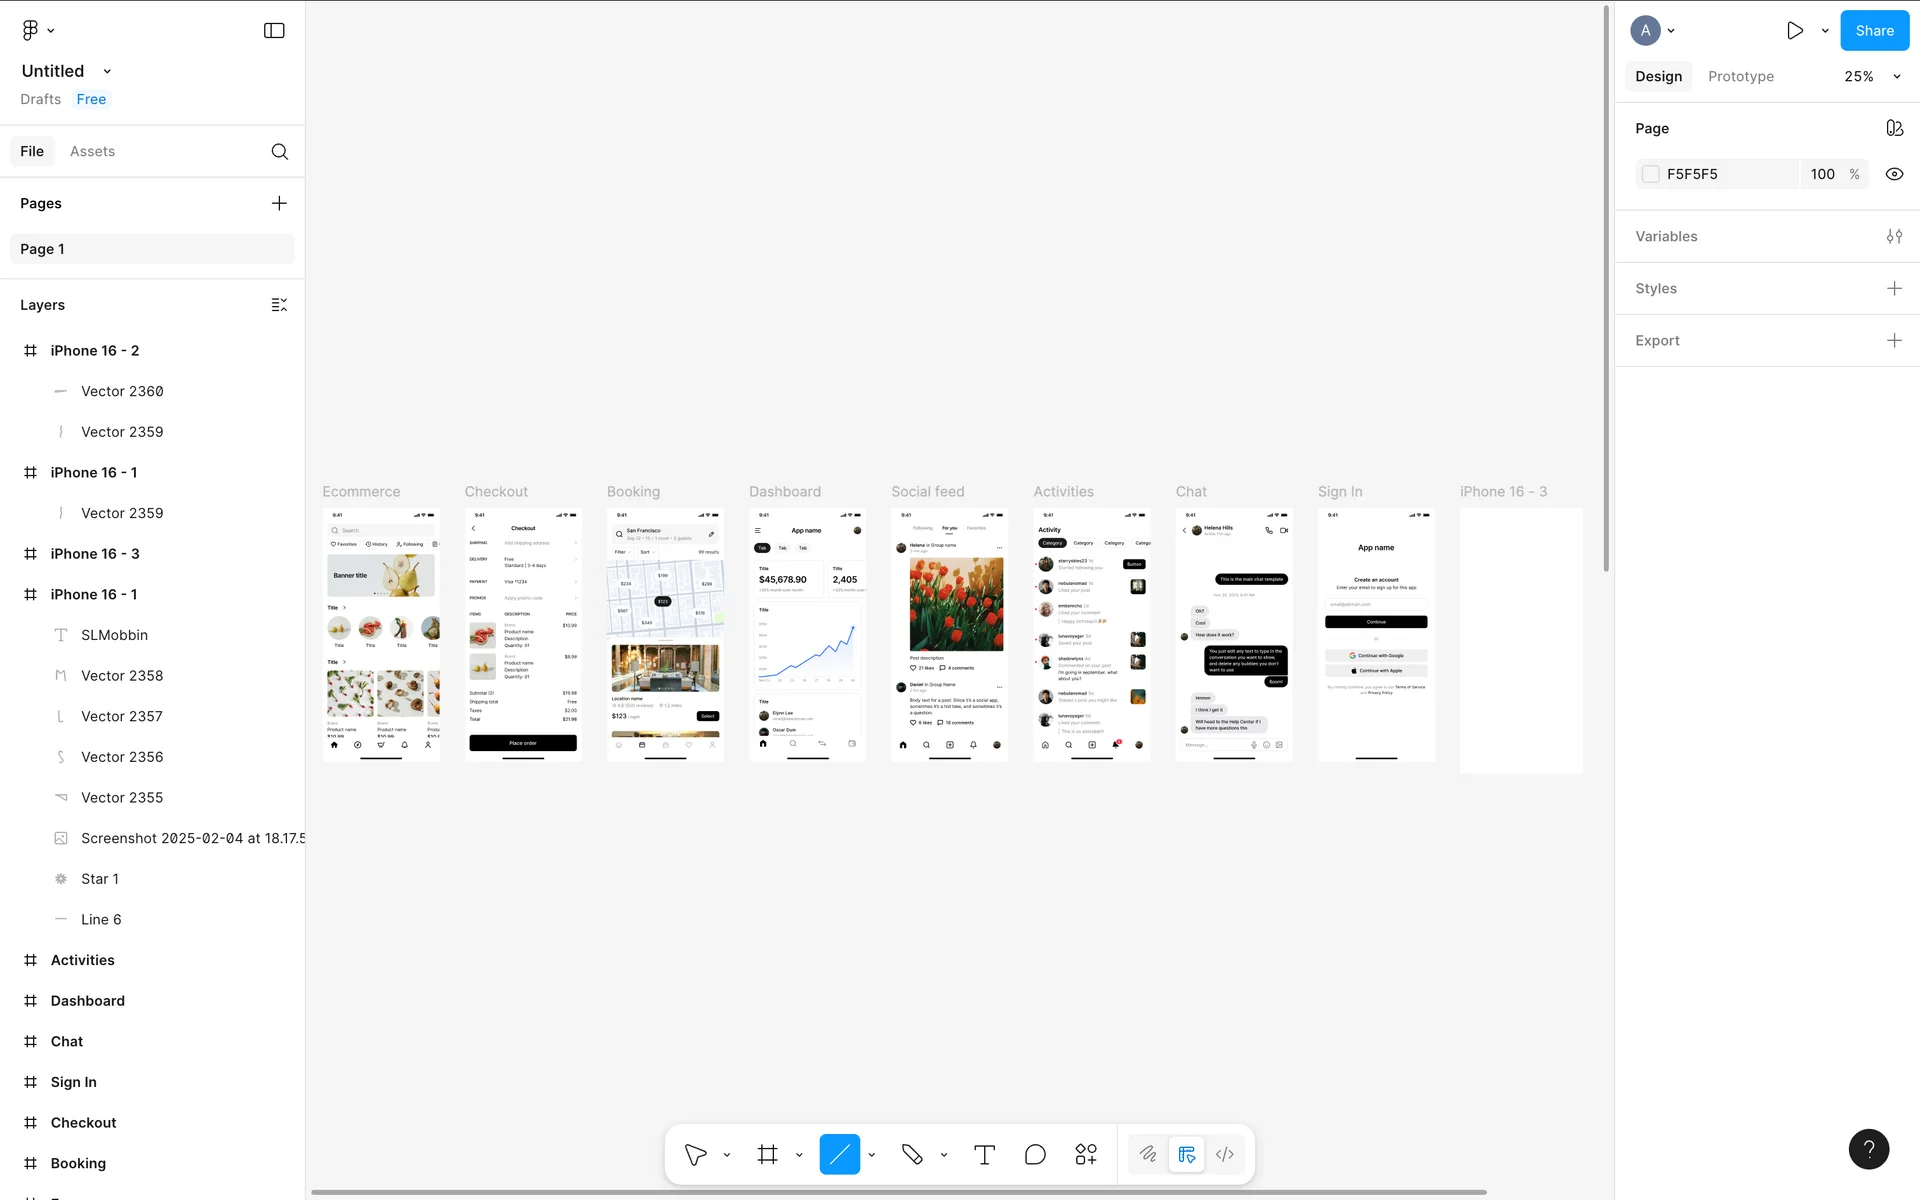Select the Vector 2358 layer
The height and width of the screenshot is (1200, 1920).
(x=122, y=676)
